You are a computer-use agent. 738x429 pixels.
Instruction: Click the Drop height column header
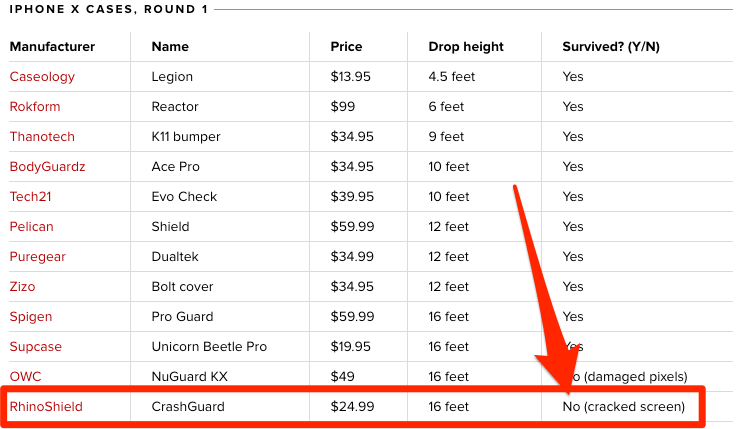(466, 47)
